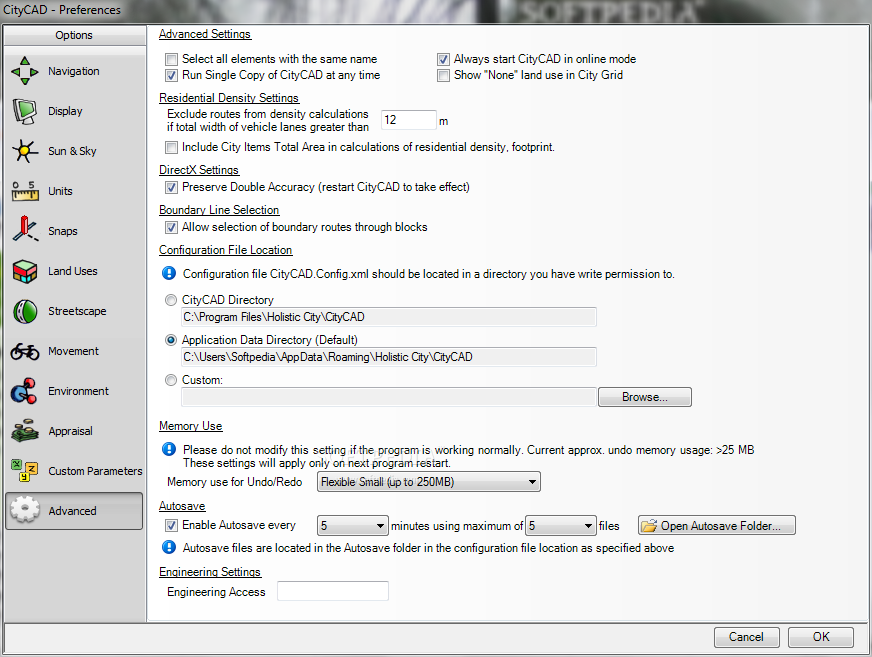Click the Streetscape green icon
The image size is (872, 657).
[24, 311]
